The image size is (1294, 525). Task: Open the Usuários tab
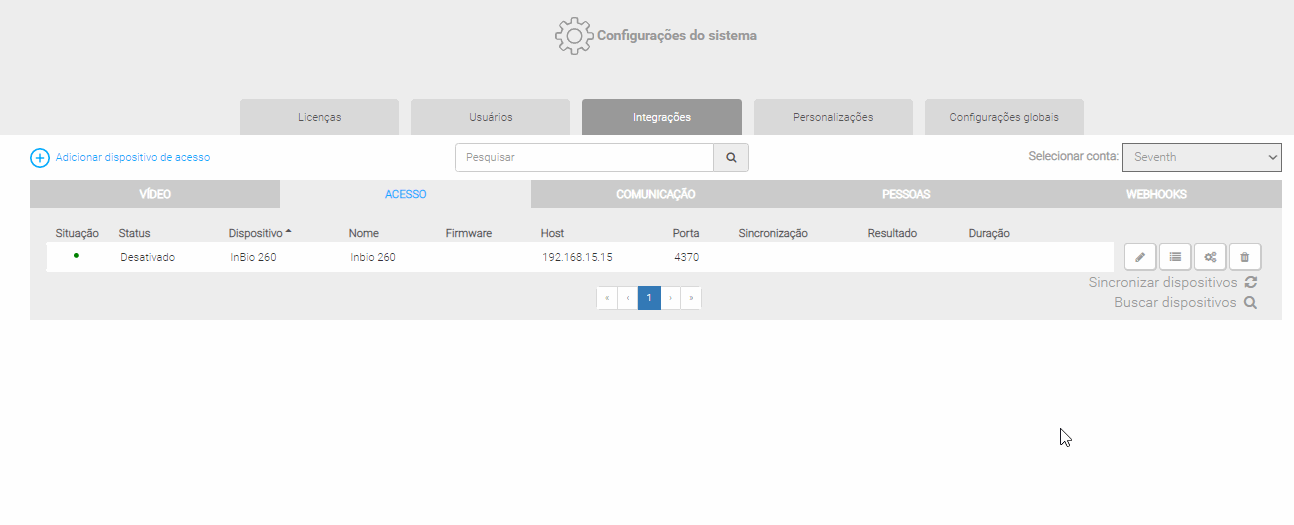click(x=490, y=117)
